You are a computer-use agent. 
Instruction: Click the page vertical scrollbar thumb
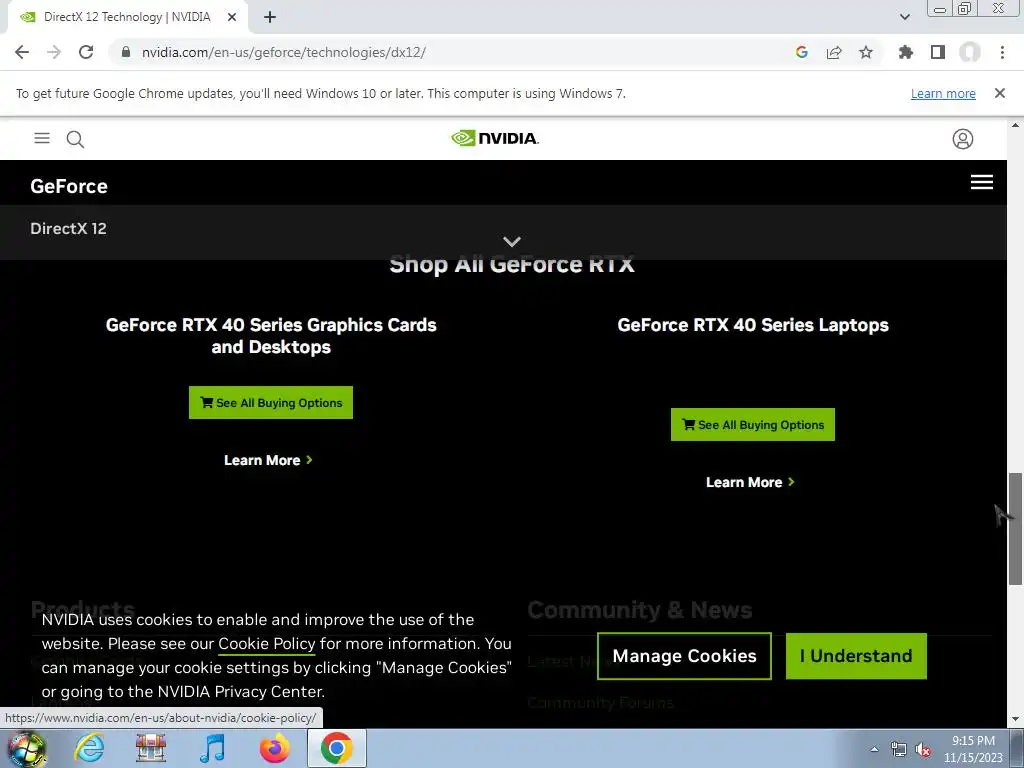click(1016, 528)
